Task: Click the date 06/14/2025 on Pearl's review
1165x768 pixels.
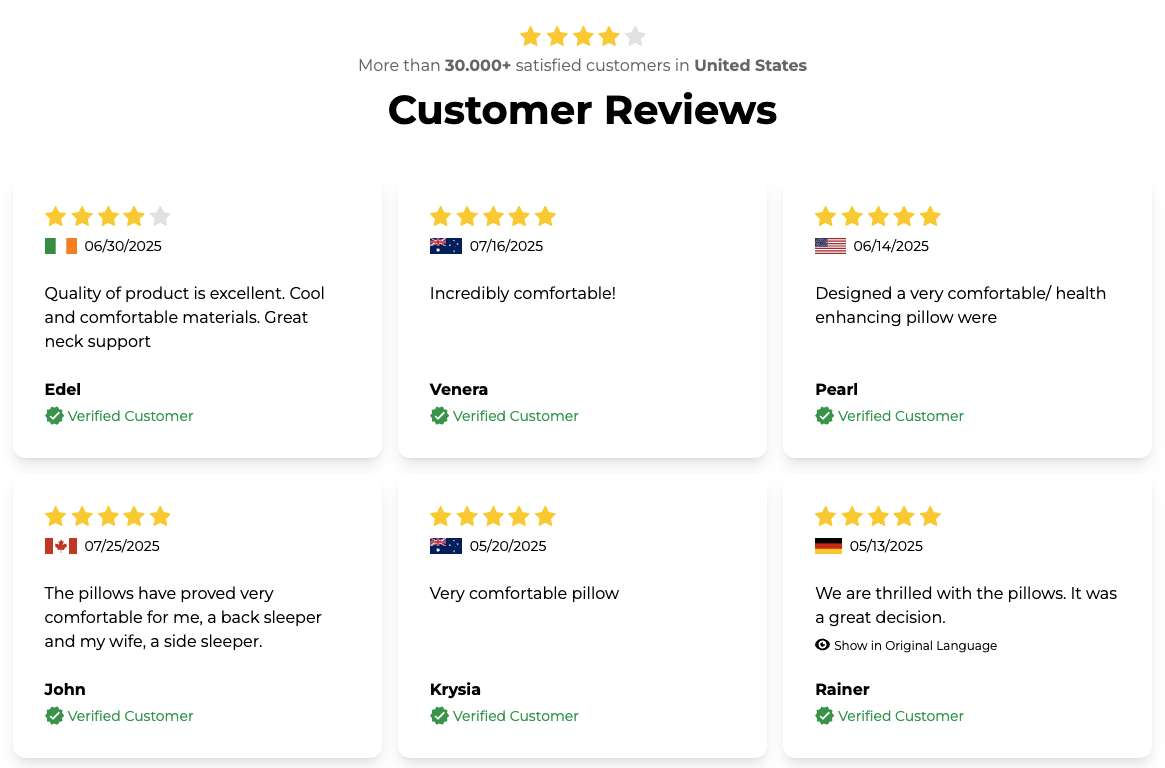Action: tap(889, 246)
